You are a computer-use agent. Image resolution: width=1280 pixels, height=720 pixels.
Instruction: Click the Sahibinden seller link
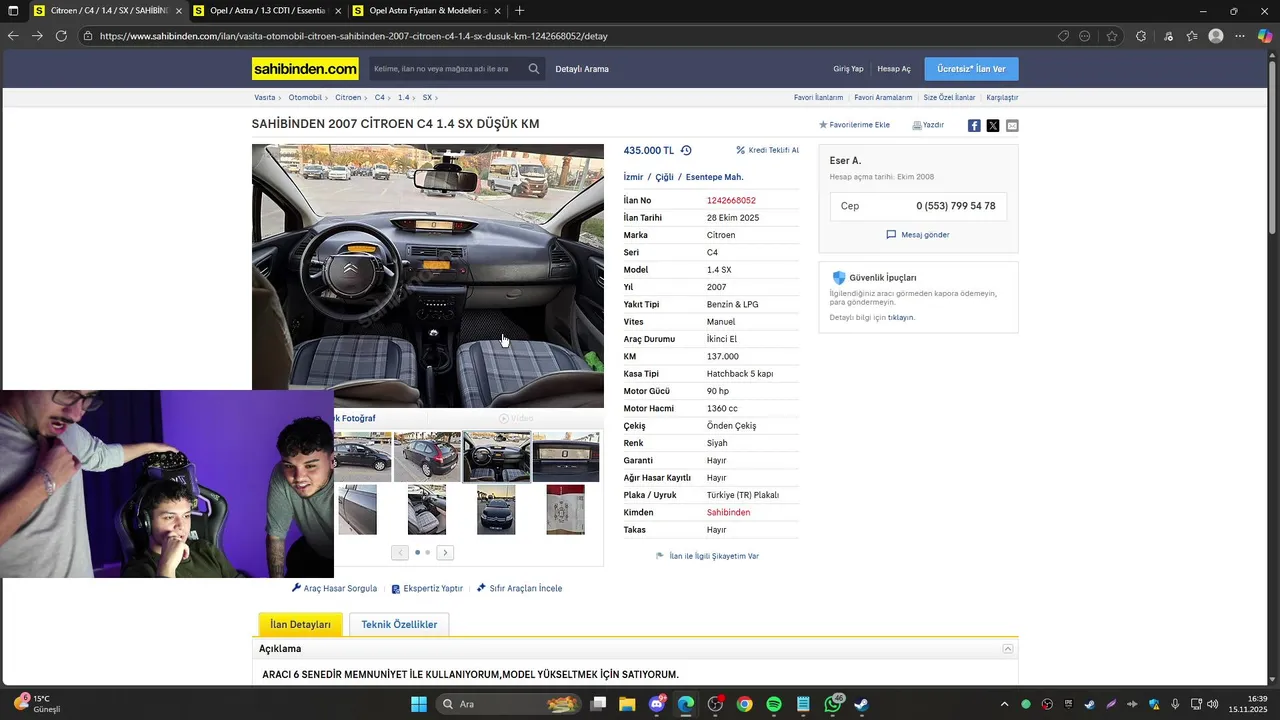728,512
